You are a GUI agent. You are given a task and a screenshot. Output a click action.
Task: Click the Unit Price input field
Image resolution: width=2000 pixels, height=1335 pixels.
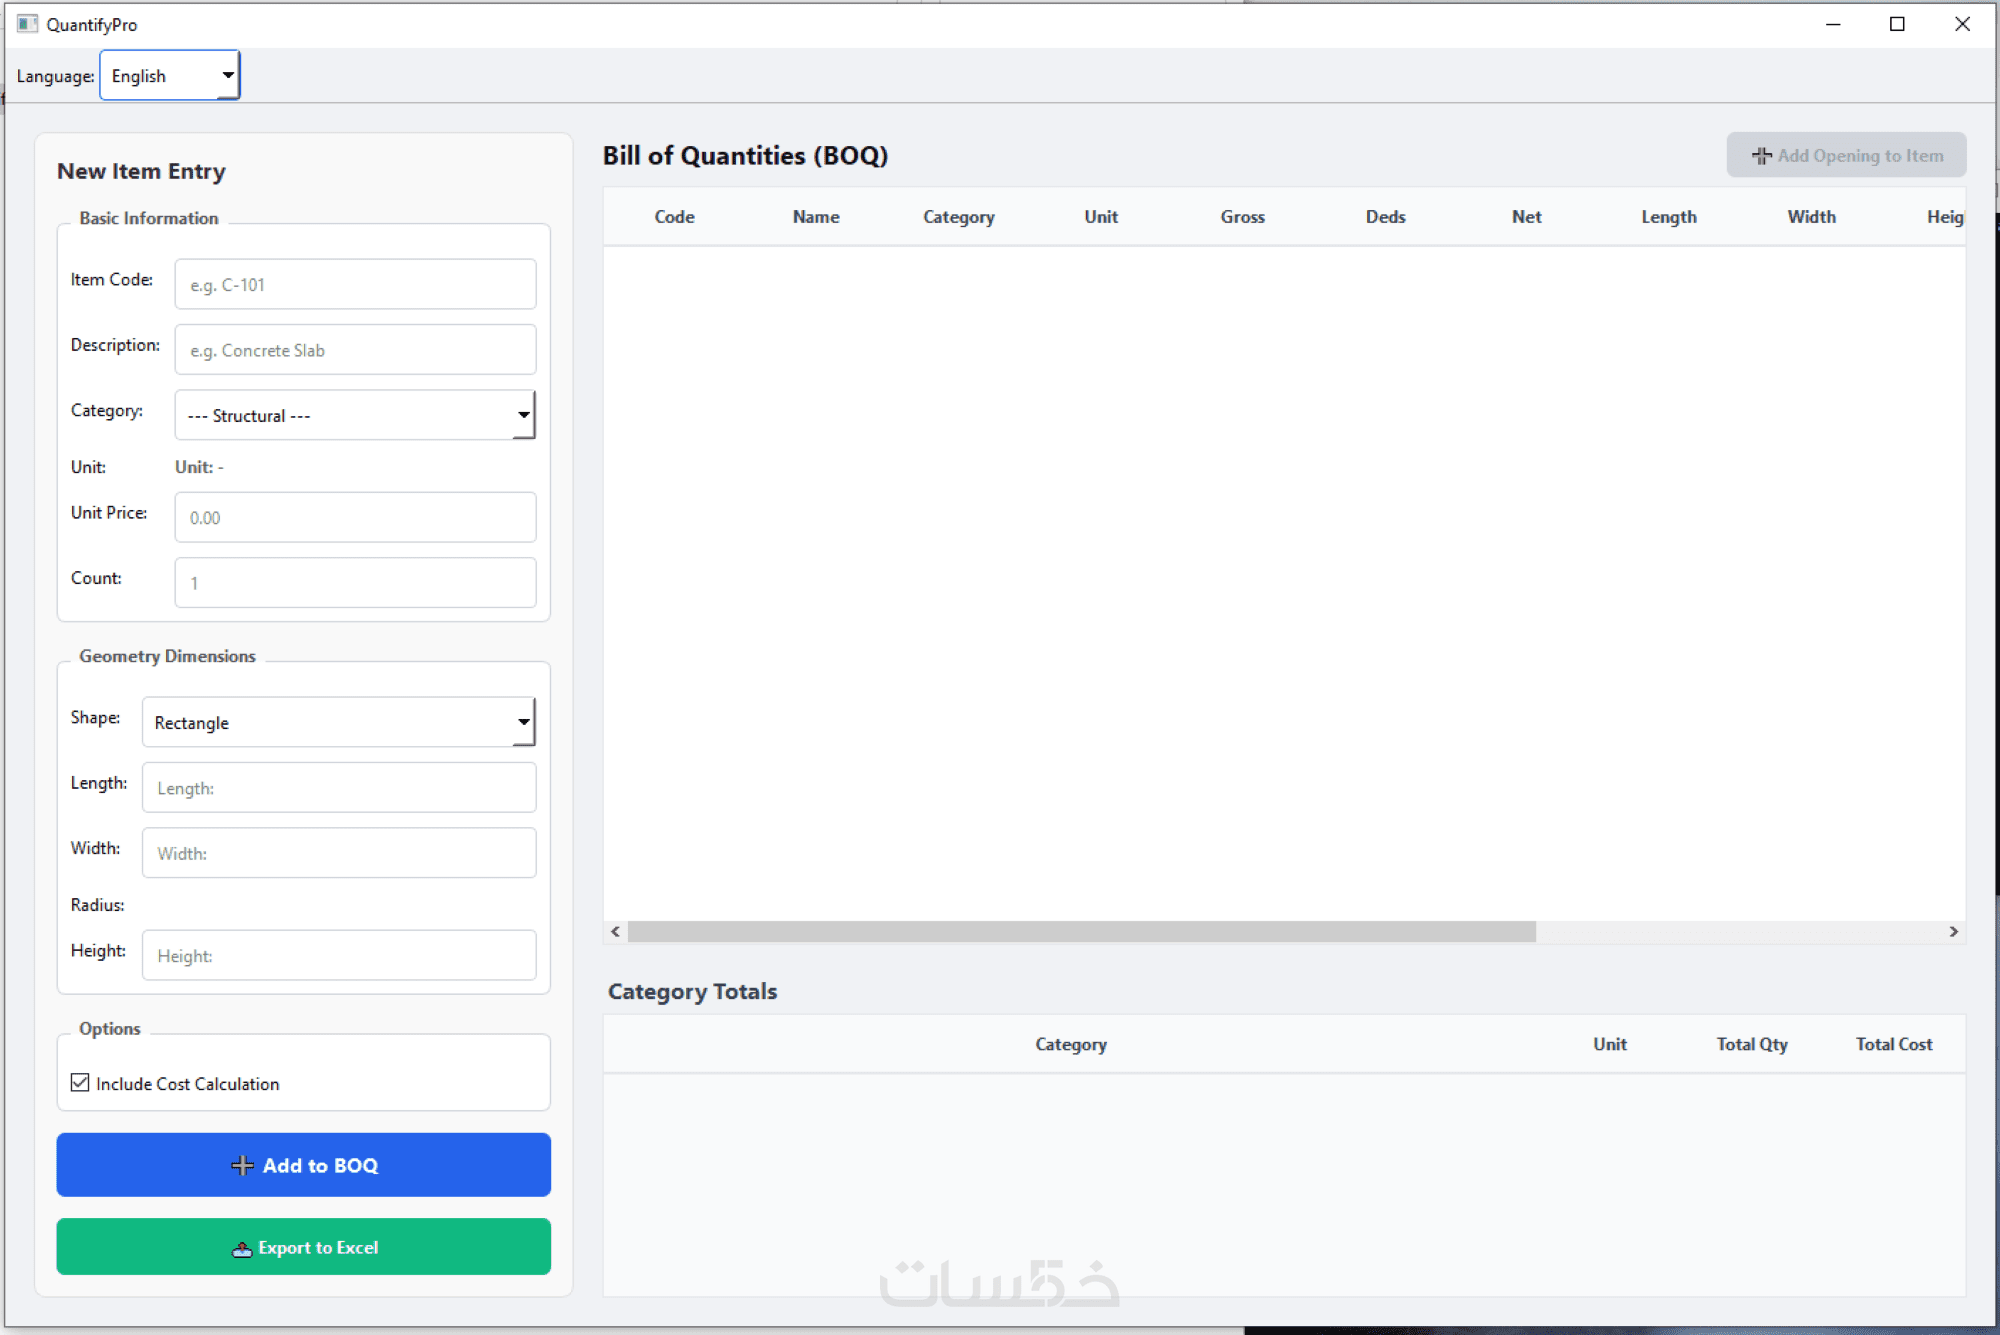tap(355, 518)
